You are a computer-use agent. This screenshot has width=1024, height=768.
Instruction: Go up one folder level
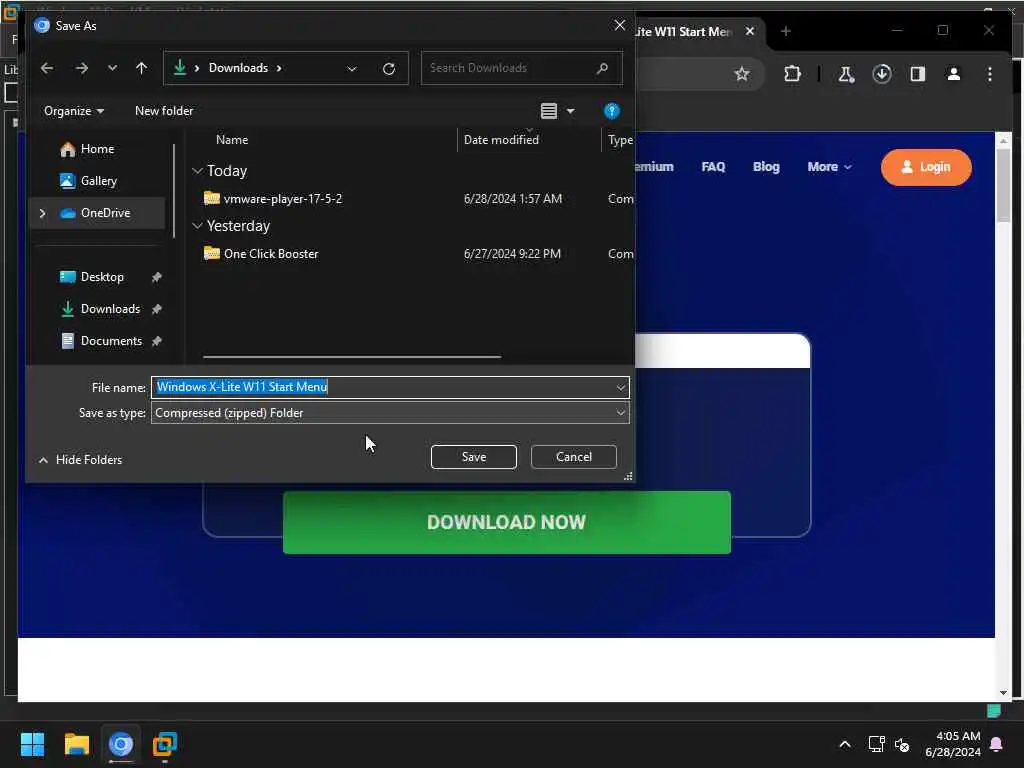[141, 68]
